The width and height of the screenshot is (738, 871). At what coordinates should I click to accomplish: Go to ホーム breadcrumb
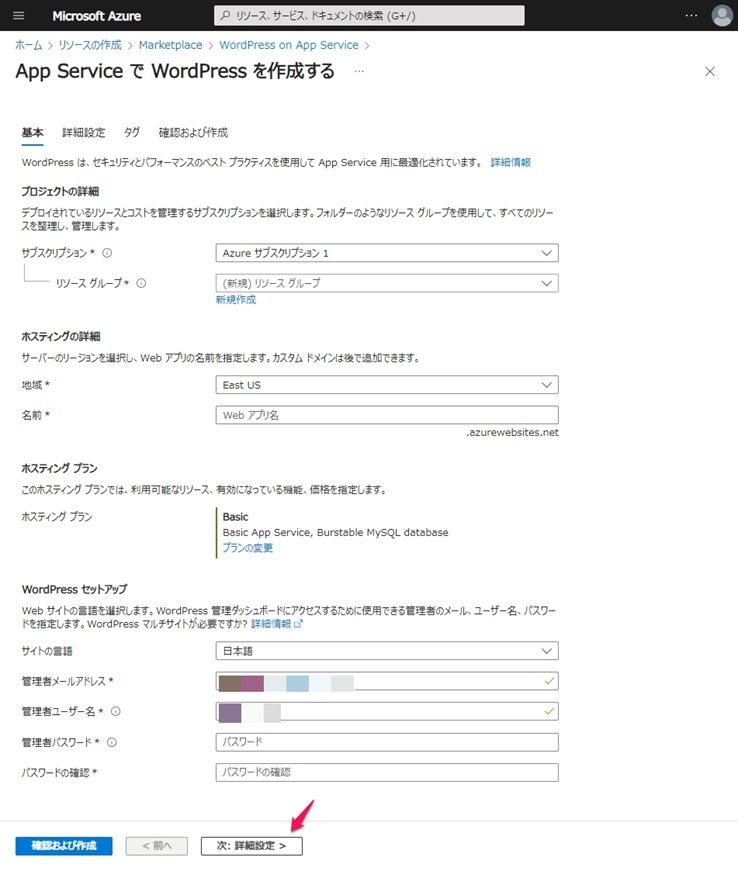point(28,45)
